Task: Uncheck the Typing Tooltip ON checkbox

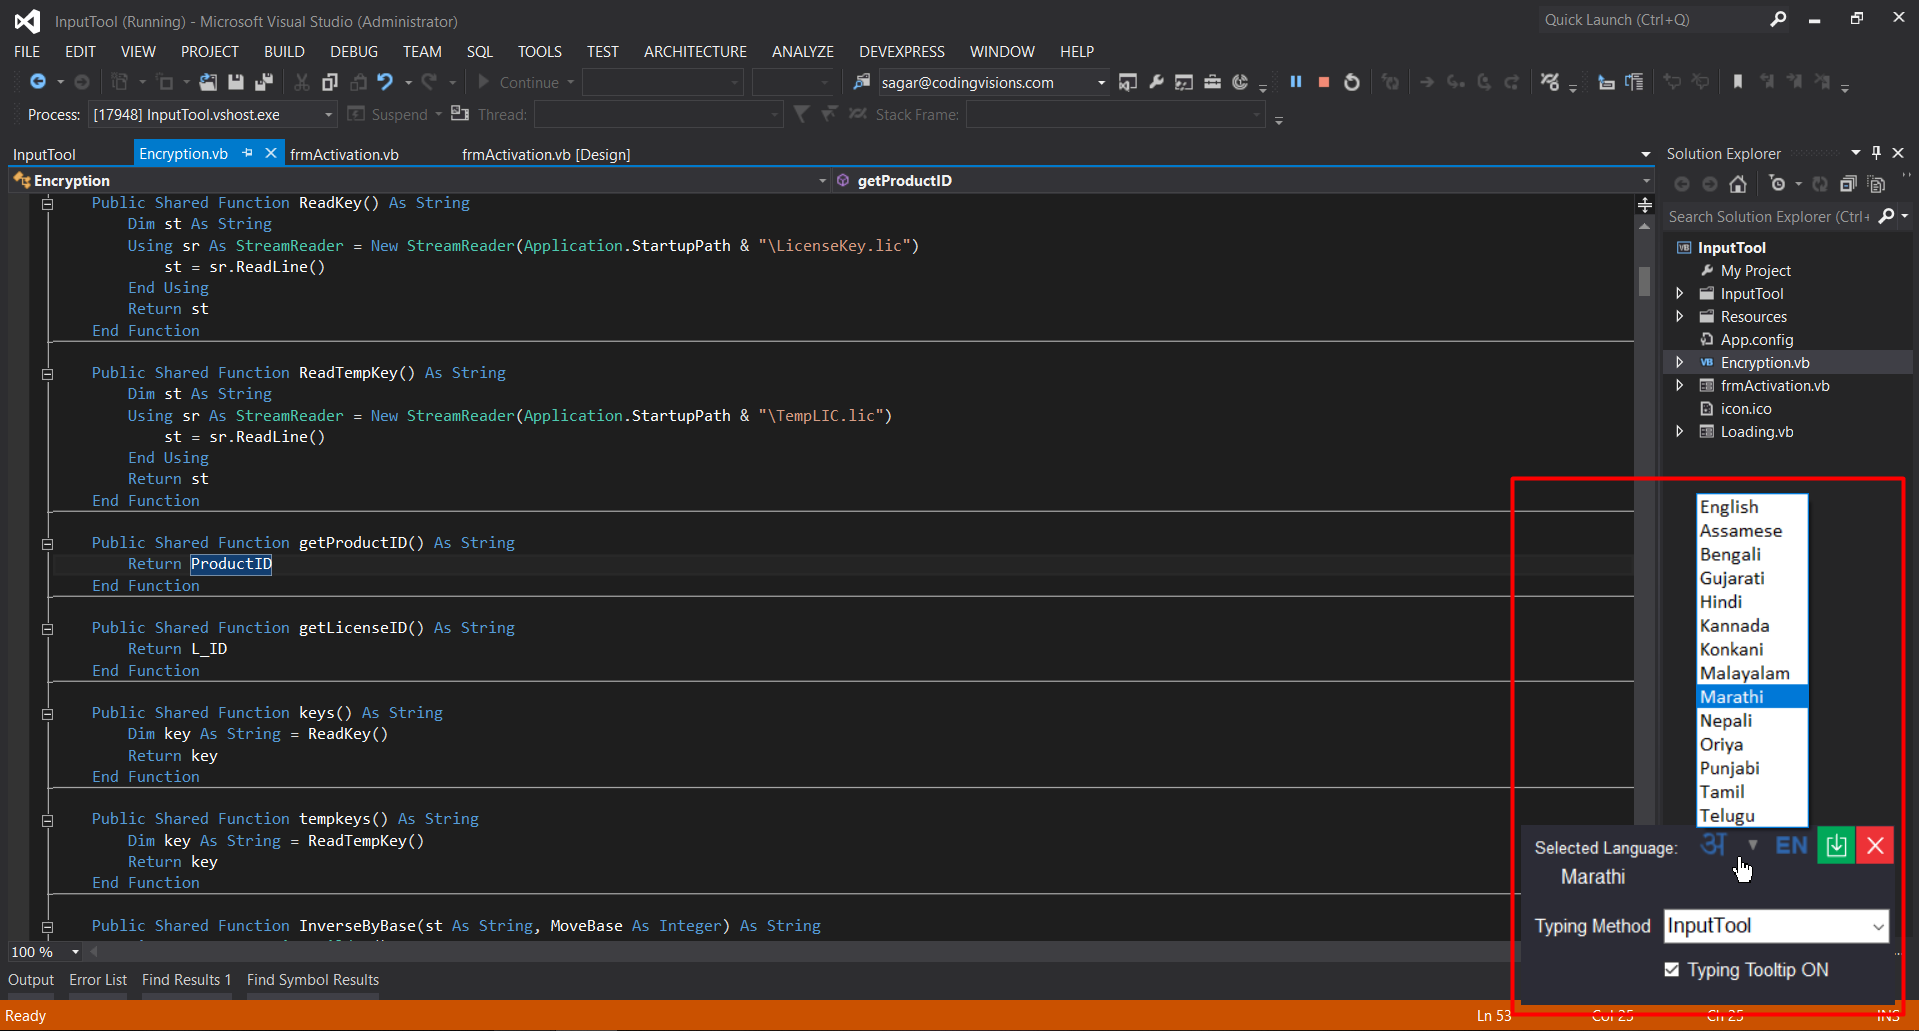Action: (1671, 969)
